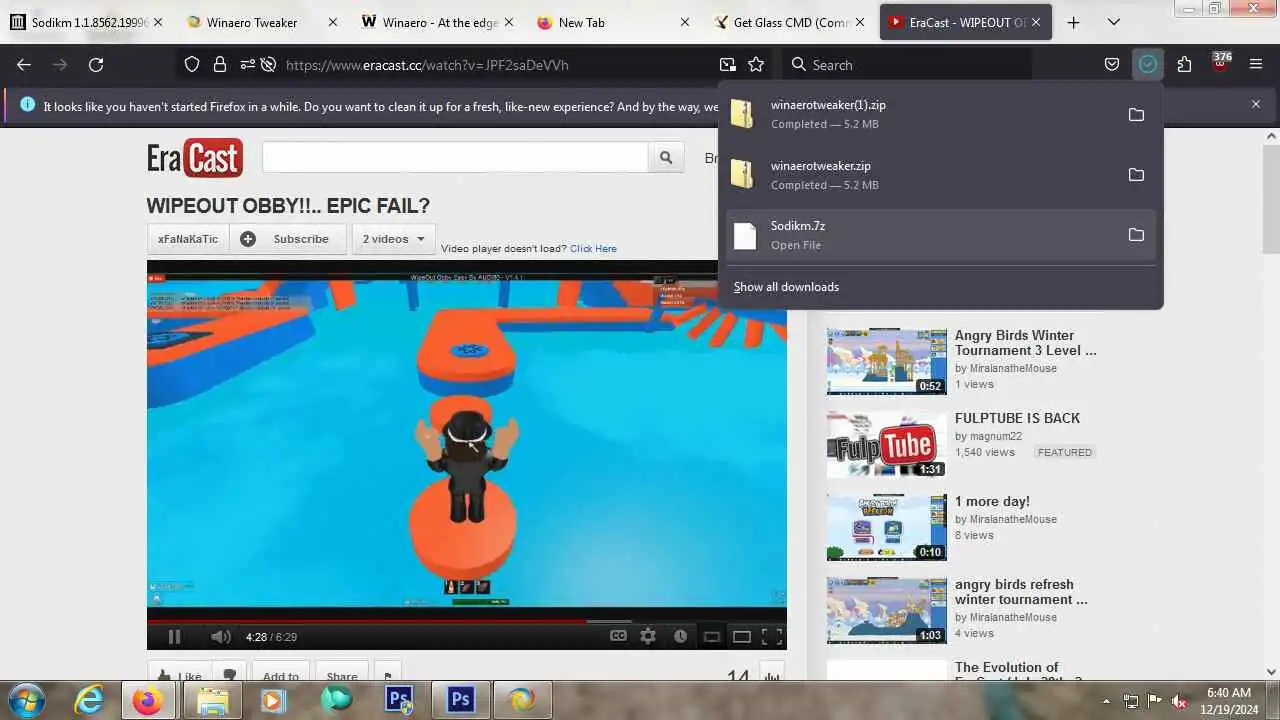Viewport: 1280px width, 720px height.
Task: Open Photoshop from the taskbar
Action: (x=460, y=700)
